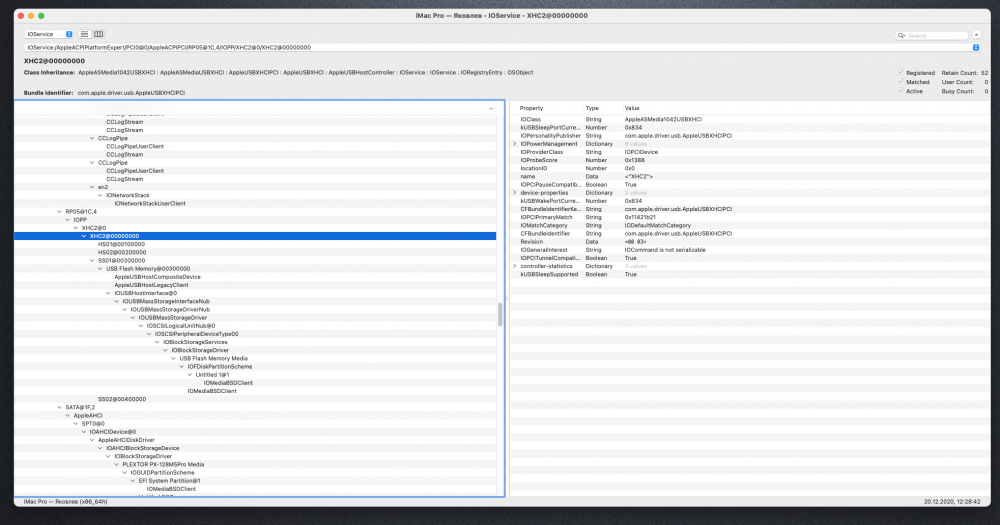Image resolution: width=1000 pixels, height=525 pixels.
Task: Click the name value <"XHC2">
Action: (x=638, y=177)
